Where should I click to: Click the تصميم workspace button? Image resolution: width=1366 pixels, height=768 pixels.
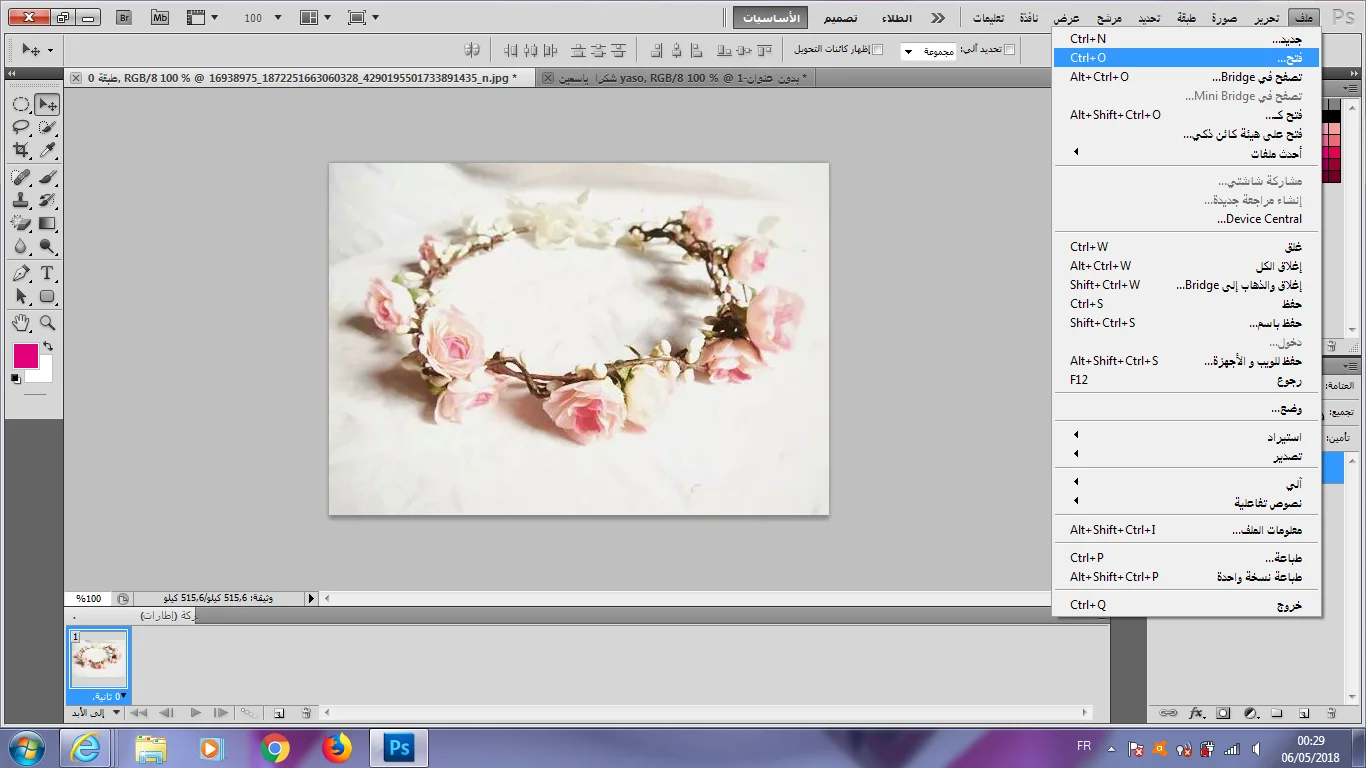point(840,18)
